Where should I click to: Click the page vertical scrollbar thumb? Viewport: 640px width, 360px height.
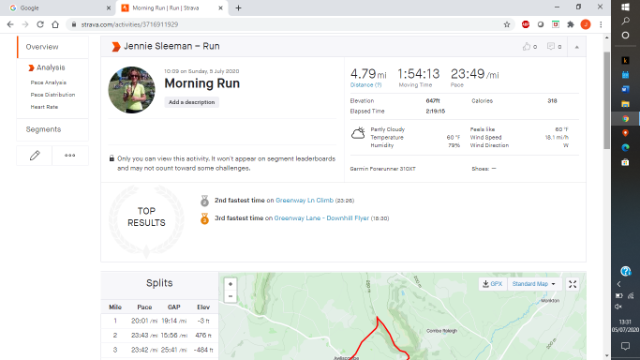[x=607, y=100]
